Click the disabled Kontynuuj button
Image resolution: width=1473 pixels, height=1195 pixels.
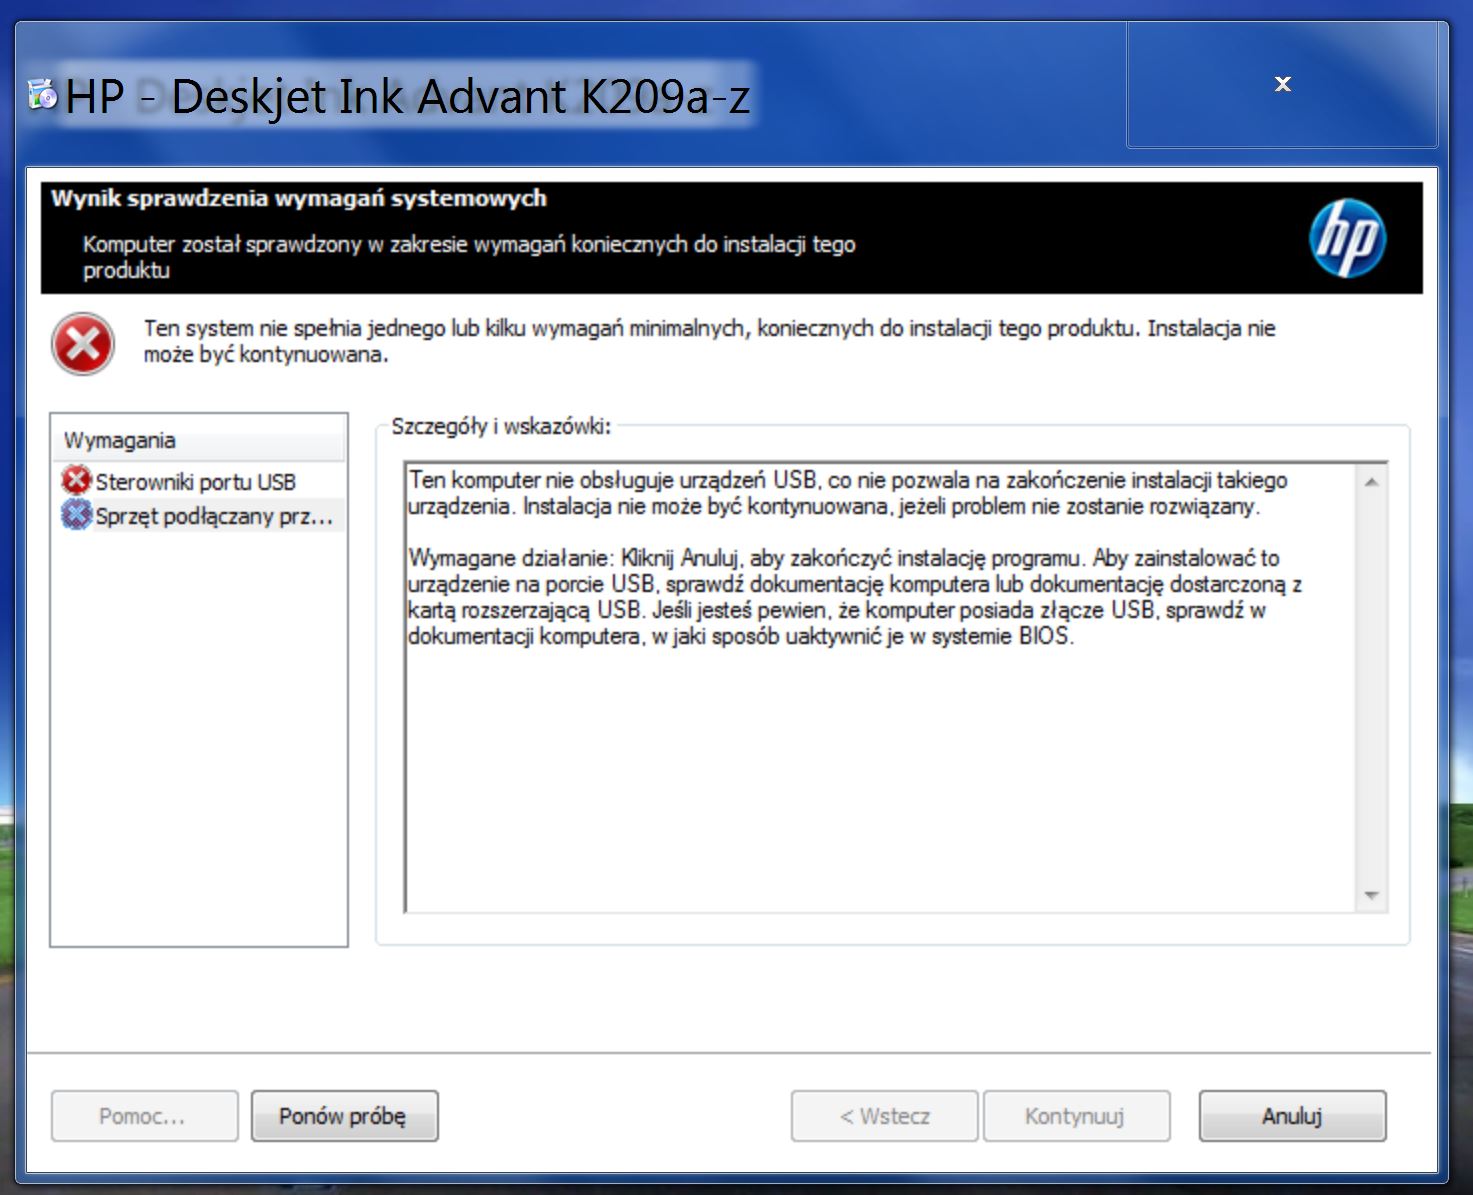coord(1076,1116)
